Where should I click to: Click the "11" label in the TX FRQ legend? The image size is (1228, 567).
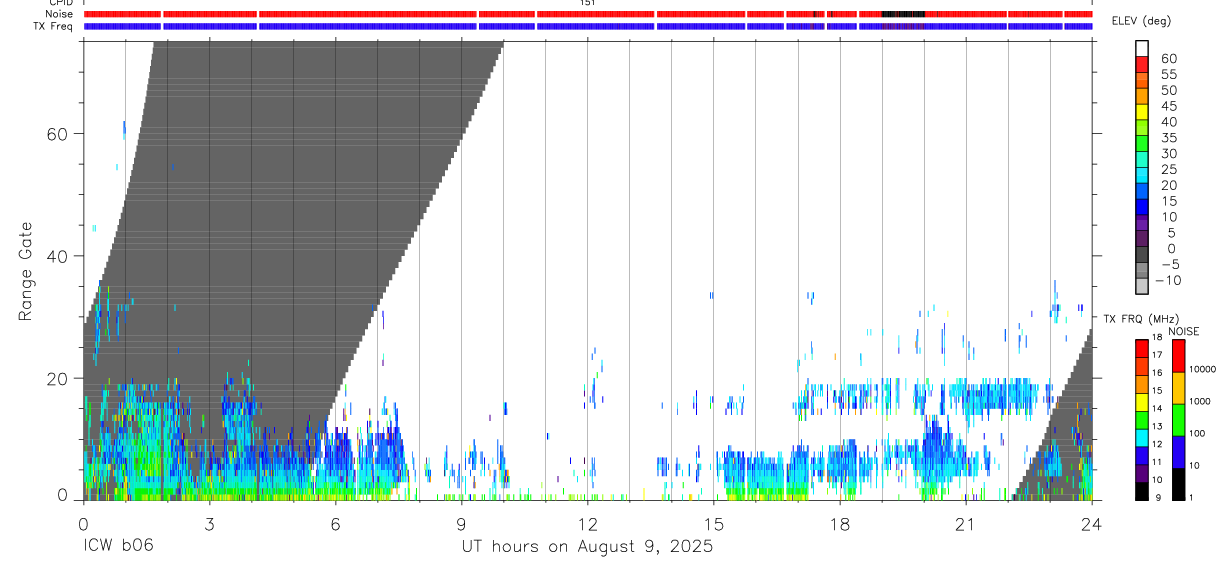[1157, 462]
